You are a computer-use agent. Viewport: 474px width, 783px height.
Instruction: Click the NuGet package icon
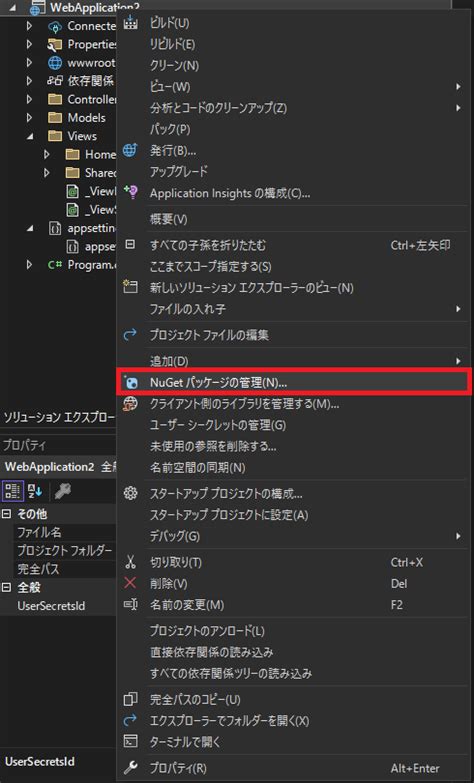click(131, 383)
